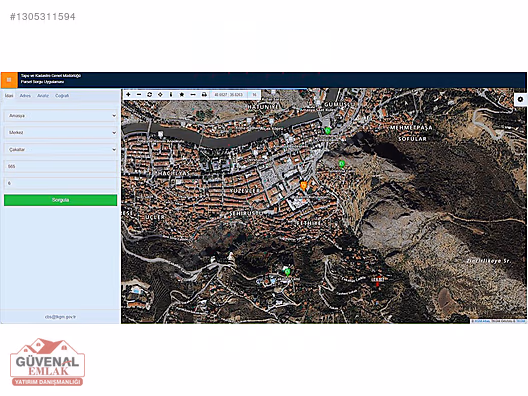The image size is (528, 396).
Task: Click the FETHİYE label on the map
Action: 309,223
